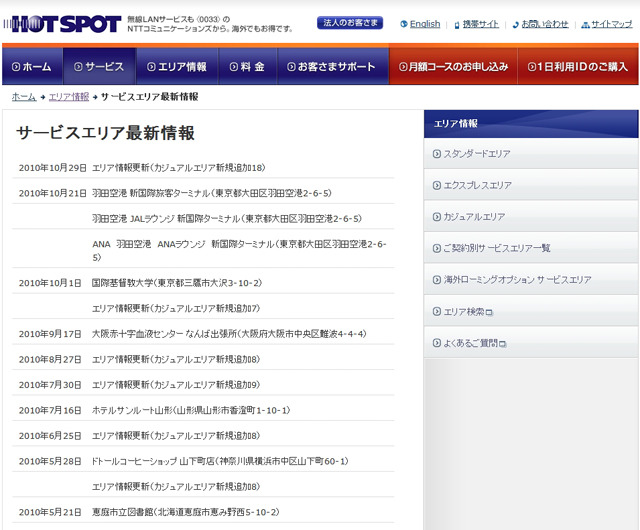Screen dimensions: 640x530
Task: Click カジュアルエリア新規追加7 entry
Action: pos(176,308)
